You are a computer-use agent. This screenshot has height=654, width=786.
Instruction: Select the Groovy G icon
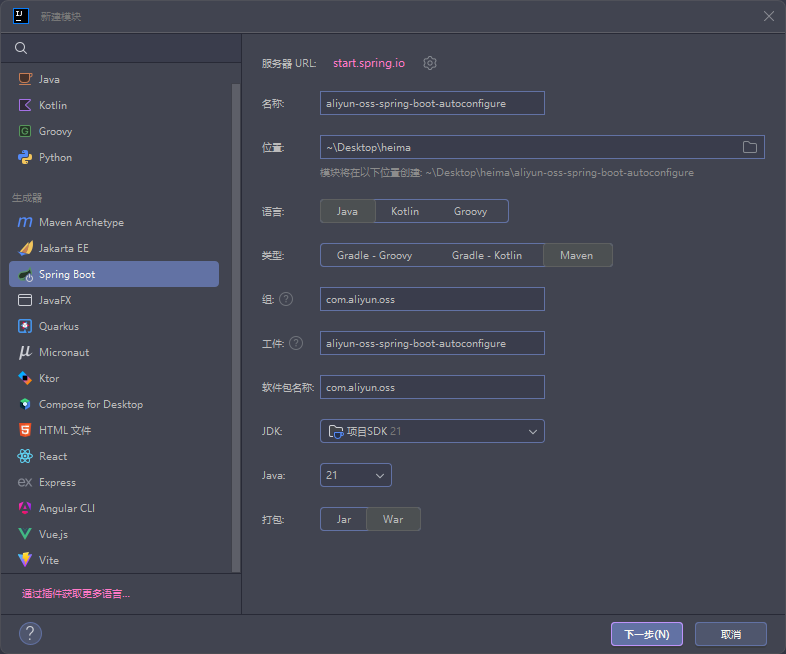(25, 131)
